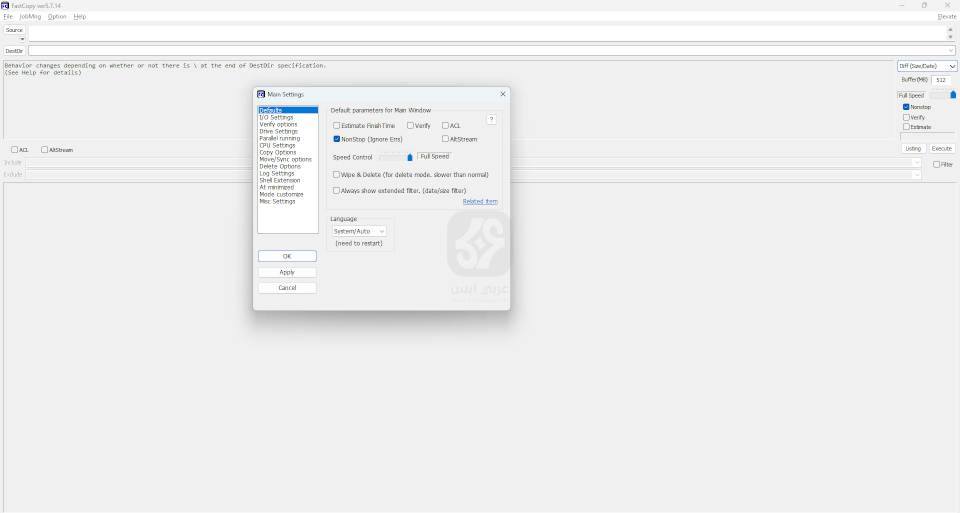Open the Diff (Size/Date) mode dropdown

pyautogui.click(x=927, y=66)
